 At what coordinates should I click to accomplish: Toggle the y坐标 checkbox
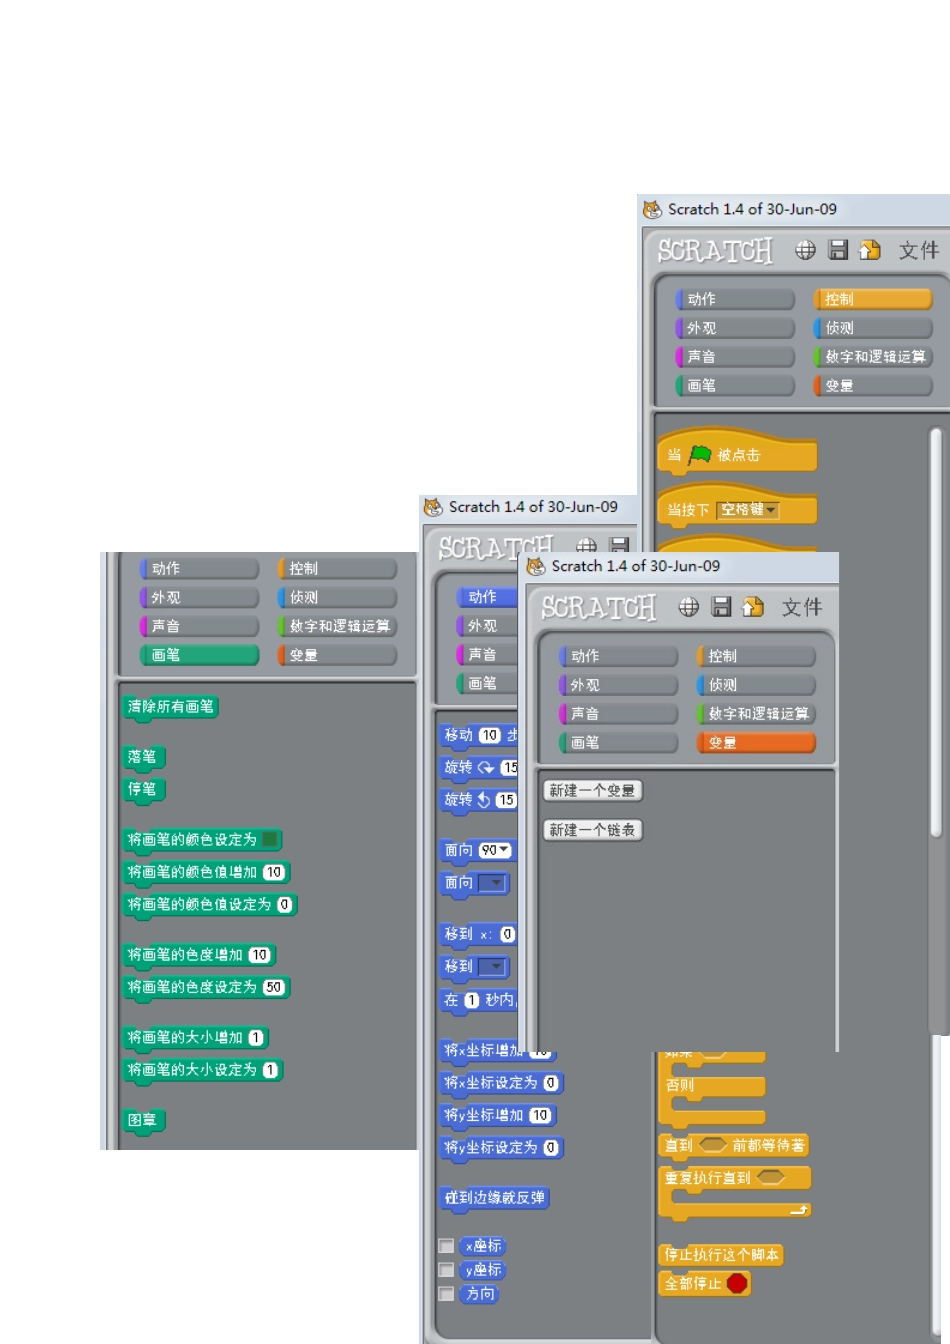447,1270
